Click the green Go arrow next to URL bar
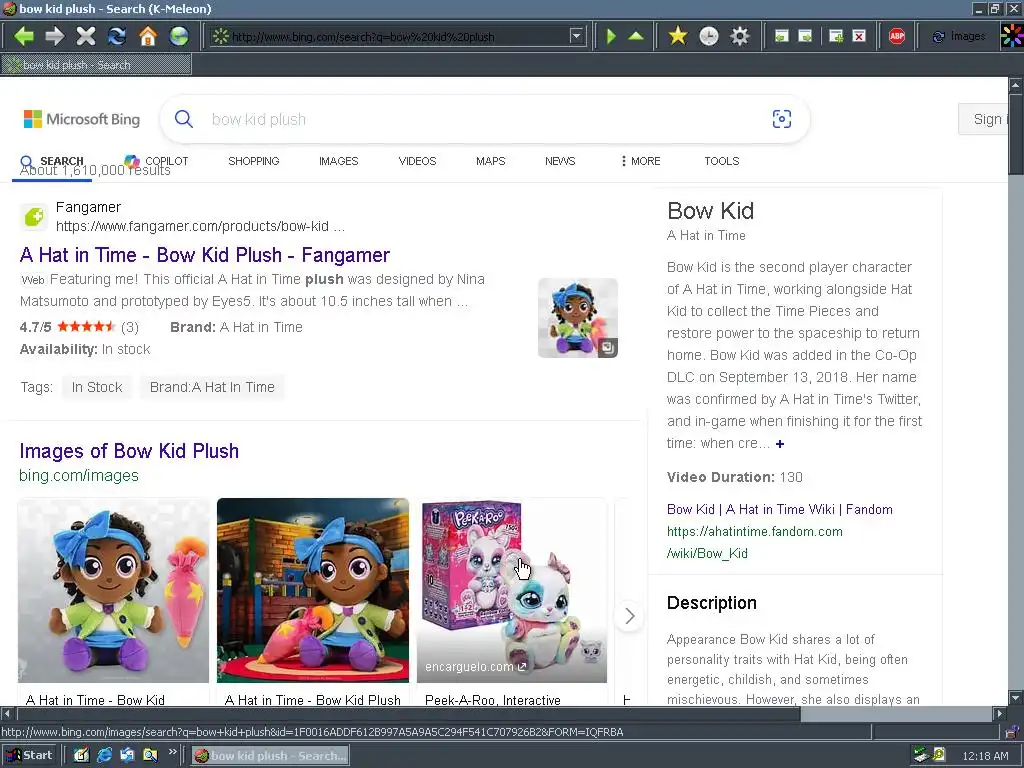 coord(611,36)
